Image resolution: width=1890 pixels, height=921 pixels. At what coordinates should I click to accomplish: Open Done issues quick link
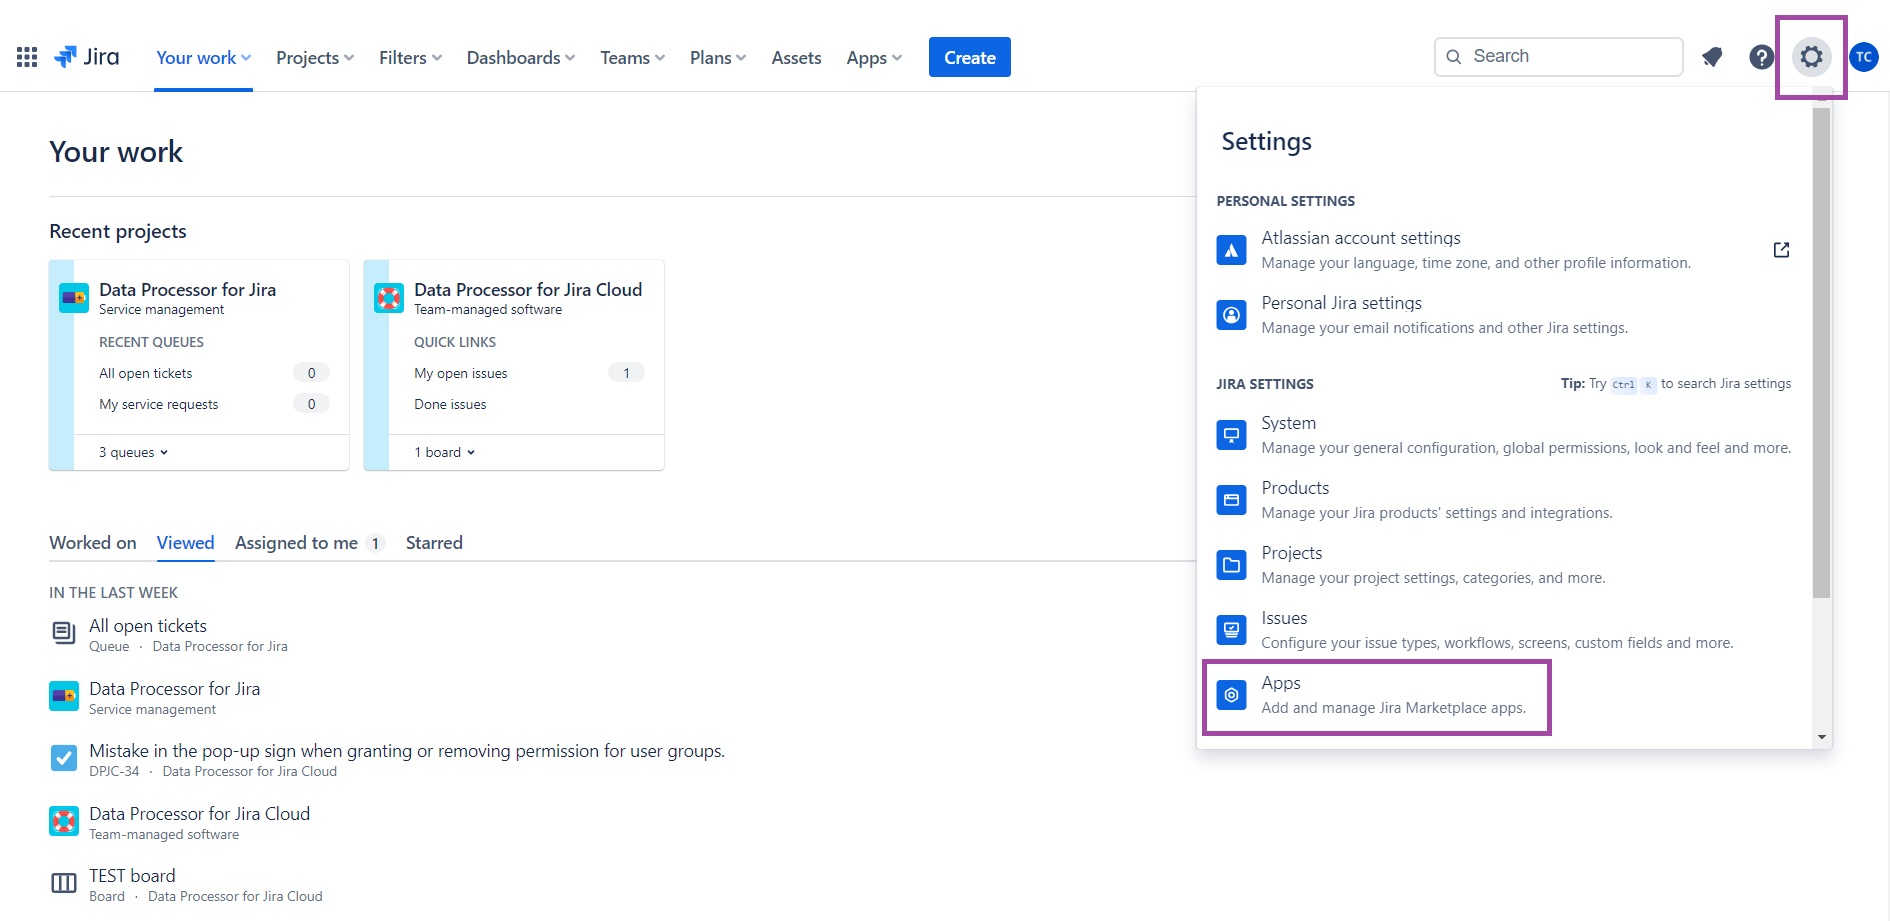450,404
